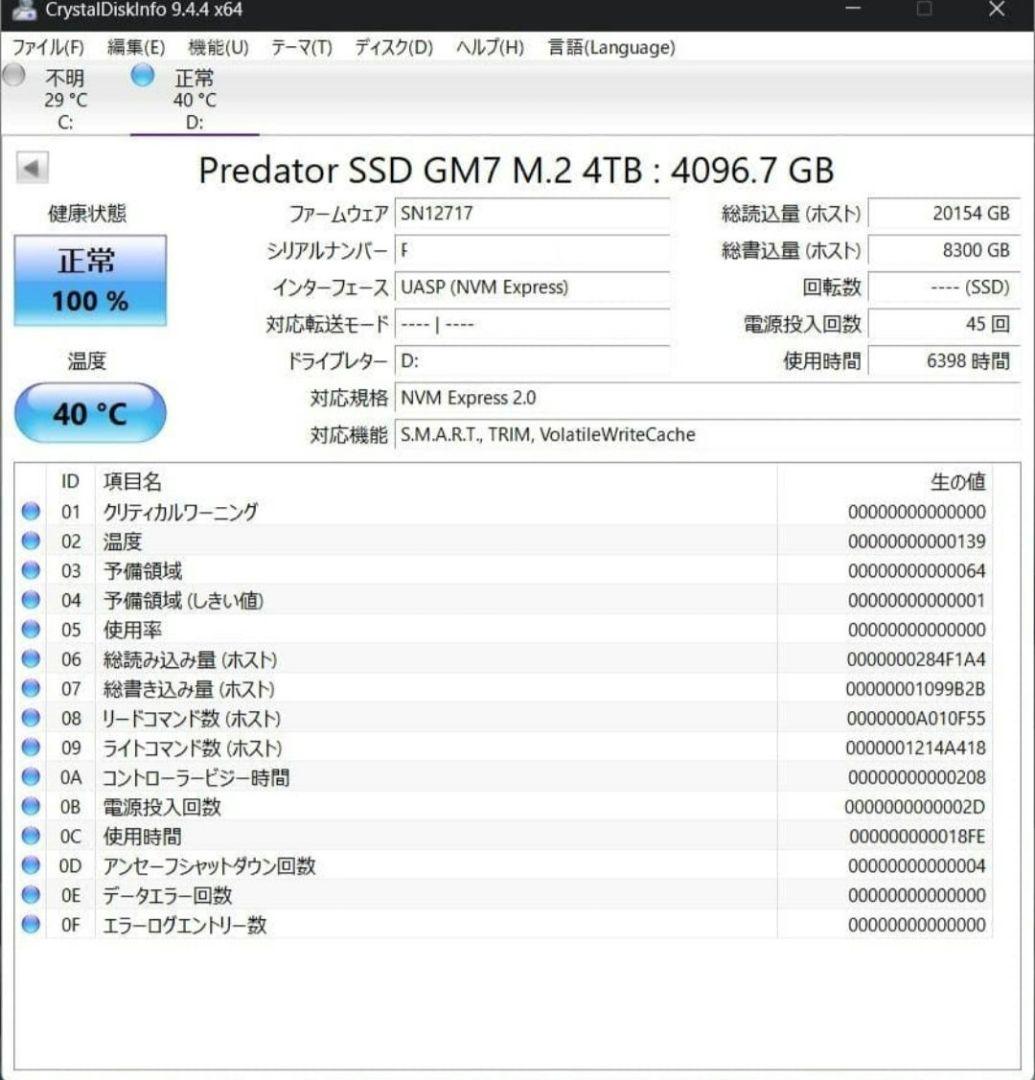Select drive C: status indicator circle
This screenshot has width=1035, height=1080.
click(14, 76)
